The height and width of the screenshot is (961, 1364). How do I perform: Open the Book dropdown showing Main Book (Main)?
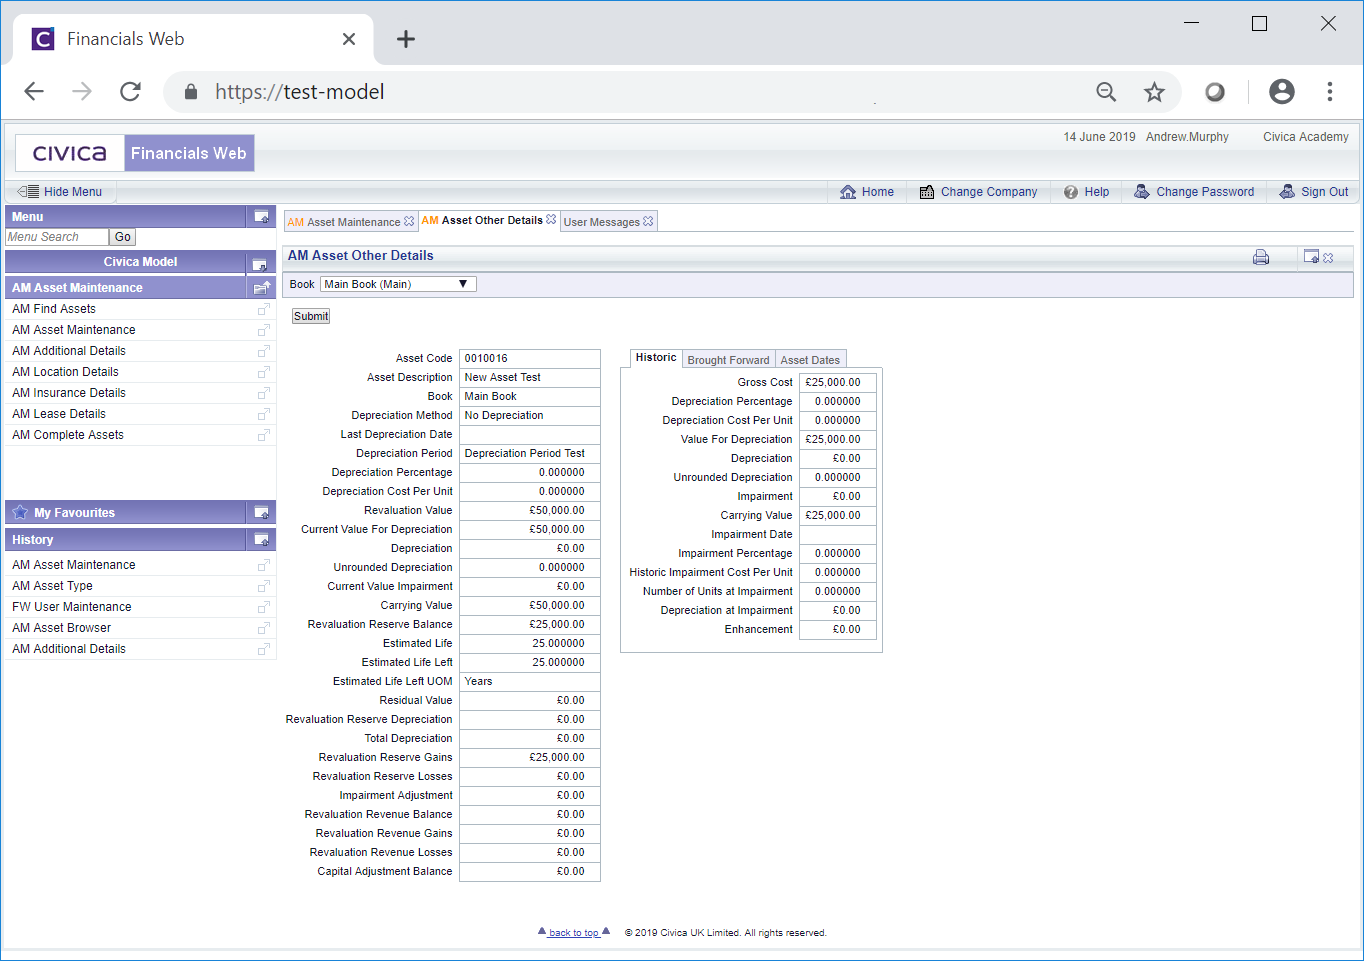point(398,284)
